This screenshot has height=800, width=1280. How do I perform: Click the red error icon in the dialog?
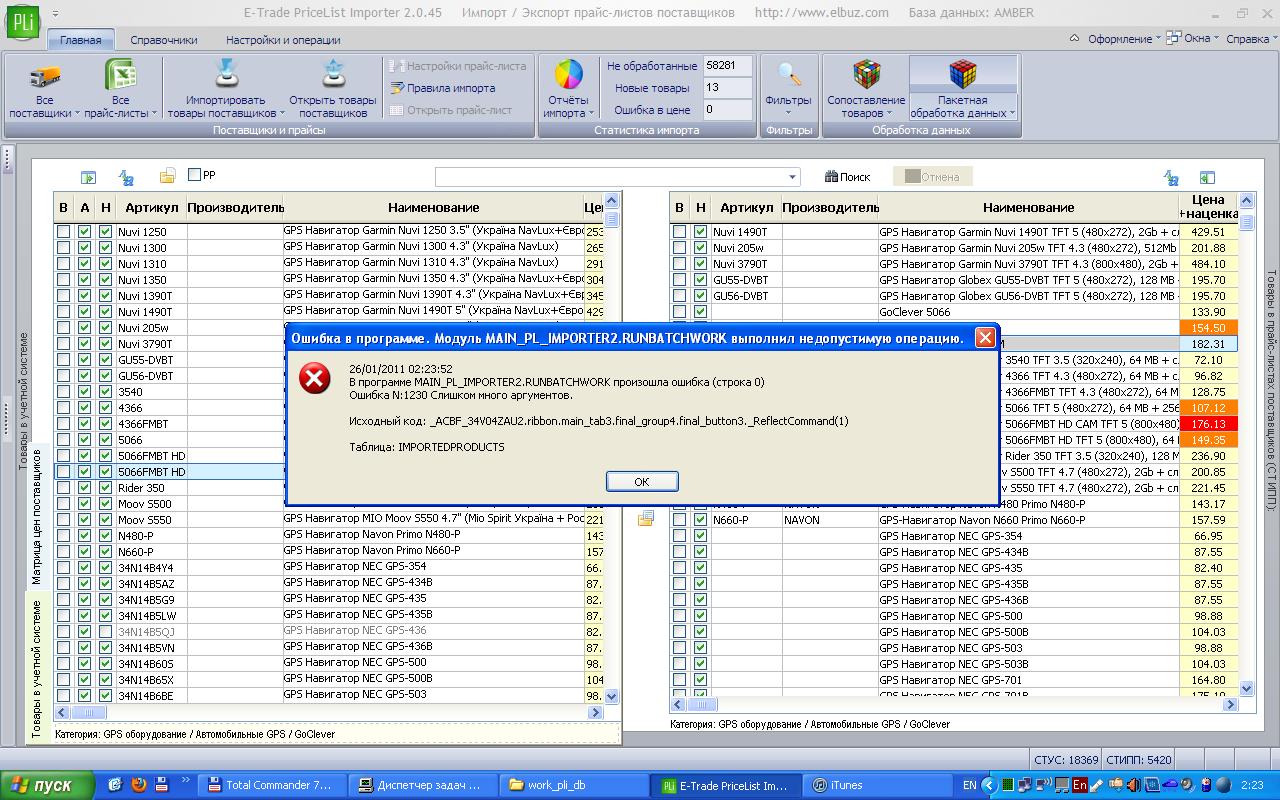(x=315, y=378)
